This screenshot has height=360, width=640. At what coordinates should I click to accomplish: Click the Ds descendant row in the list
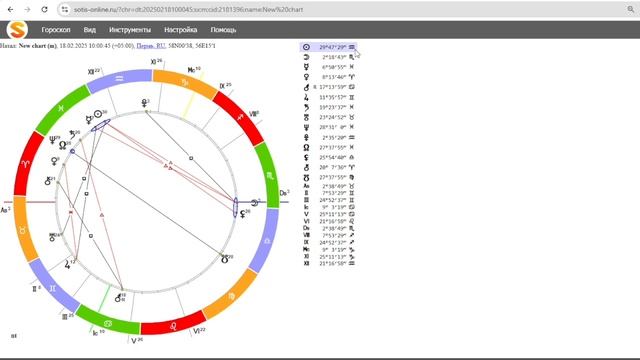329,228
